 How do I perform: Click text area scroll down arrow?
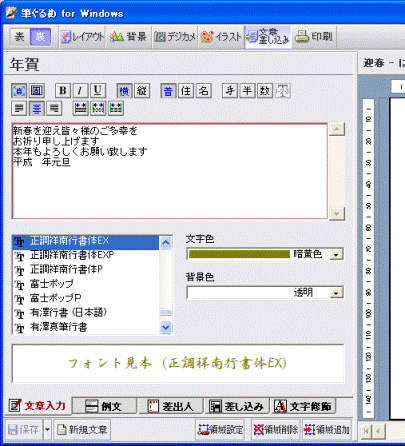coord(337,213)
